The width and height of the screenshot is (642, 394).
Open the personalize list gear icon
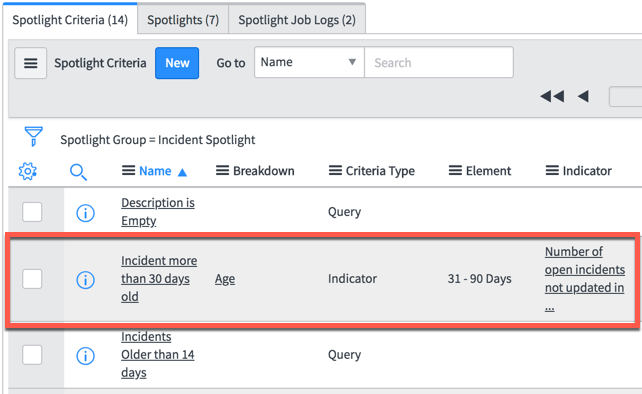click(x=27, y=171)
